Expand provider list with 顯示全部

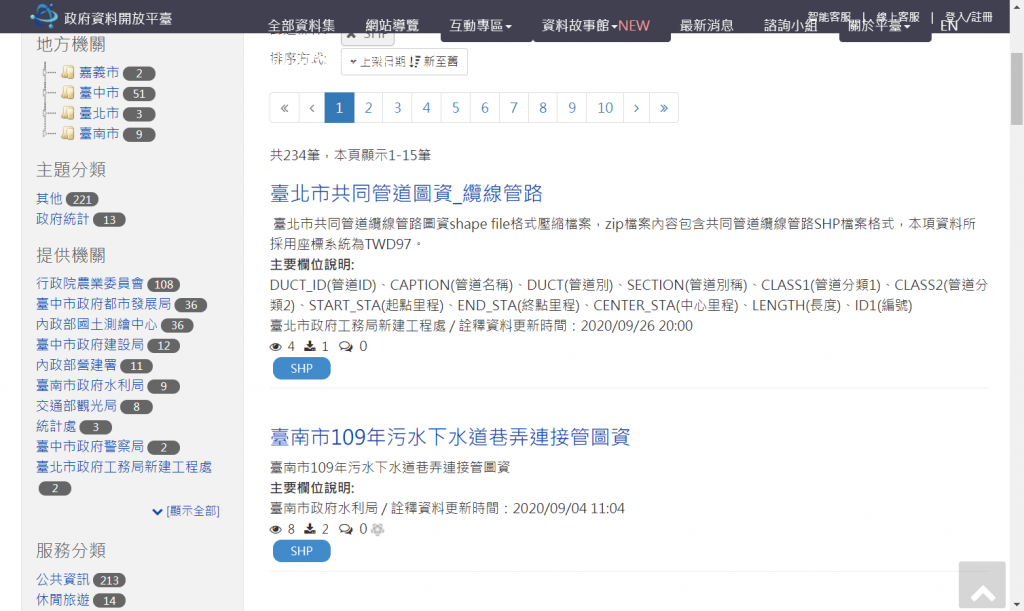point(186,511)
